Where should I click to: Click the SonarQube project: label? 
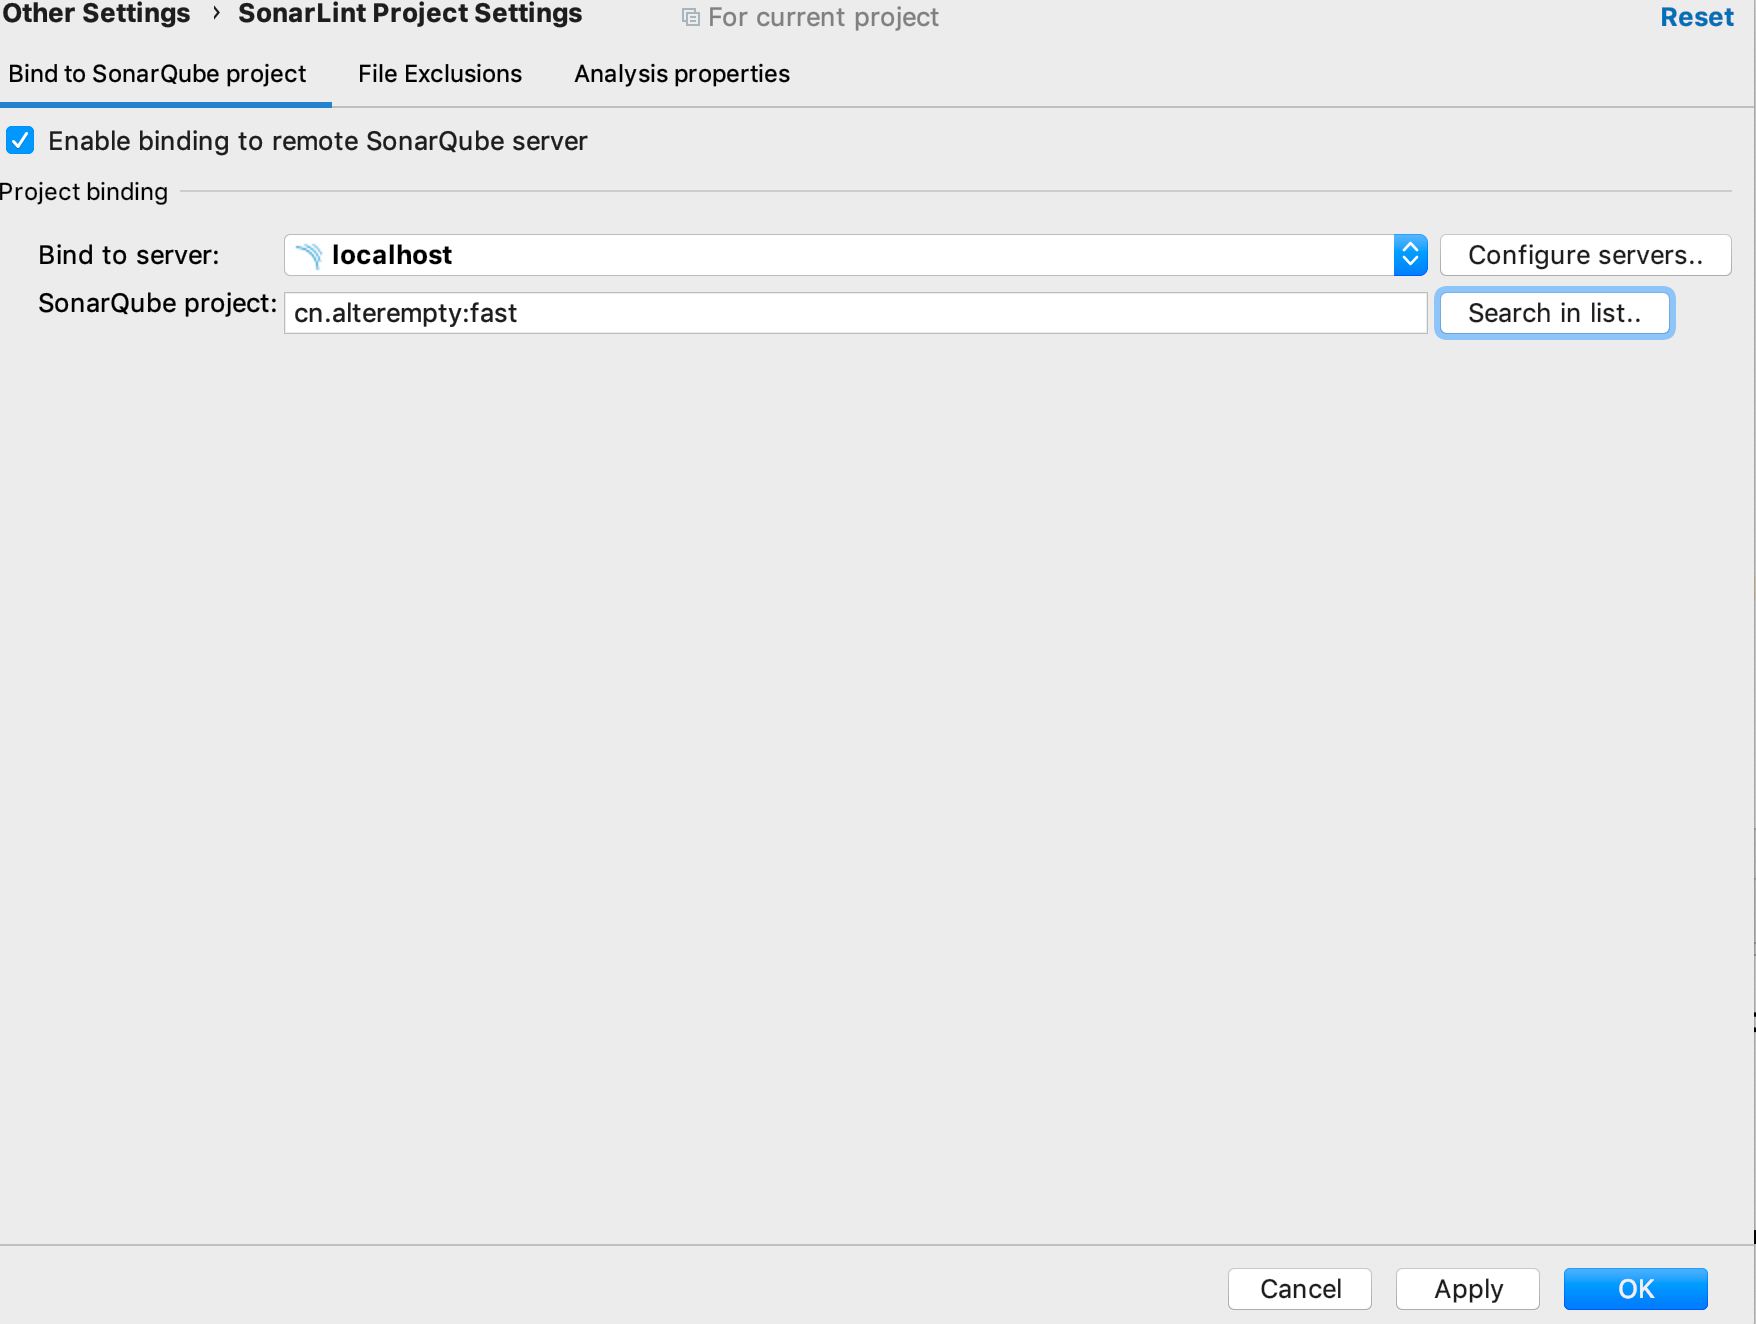(x=157, y=303)
